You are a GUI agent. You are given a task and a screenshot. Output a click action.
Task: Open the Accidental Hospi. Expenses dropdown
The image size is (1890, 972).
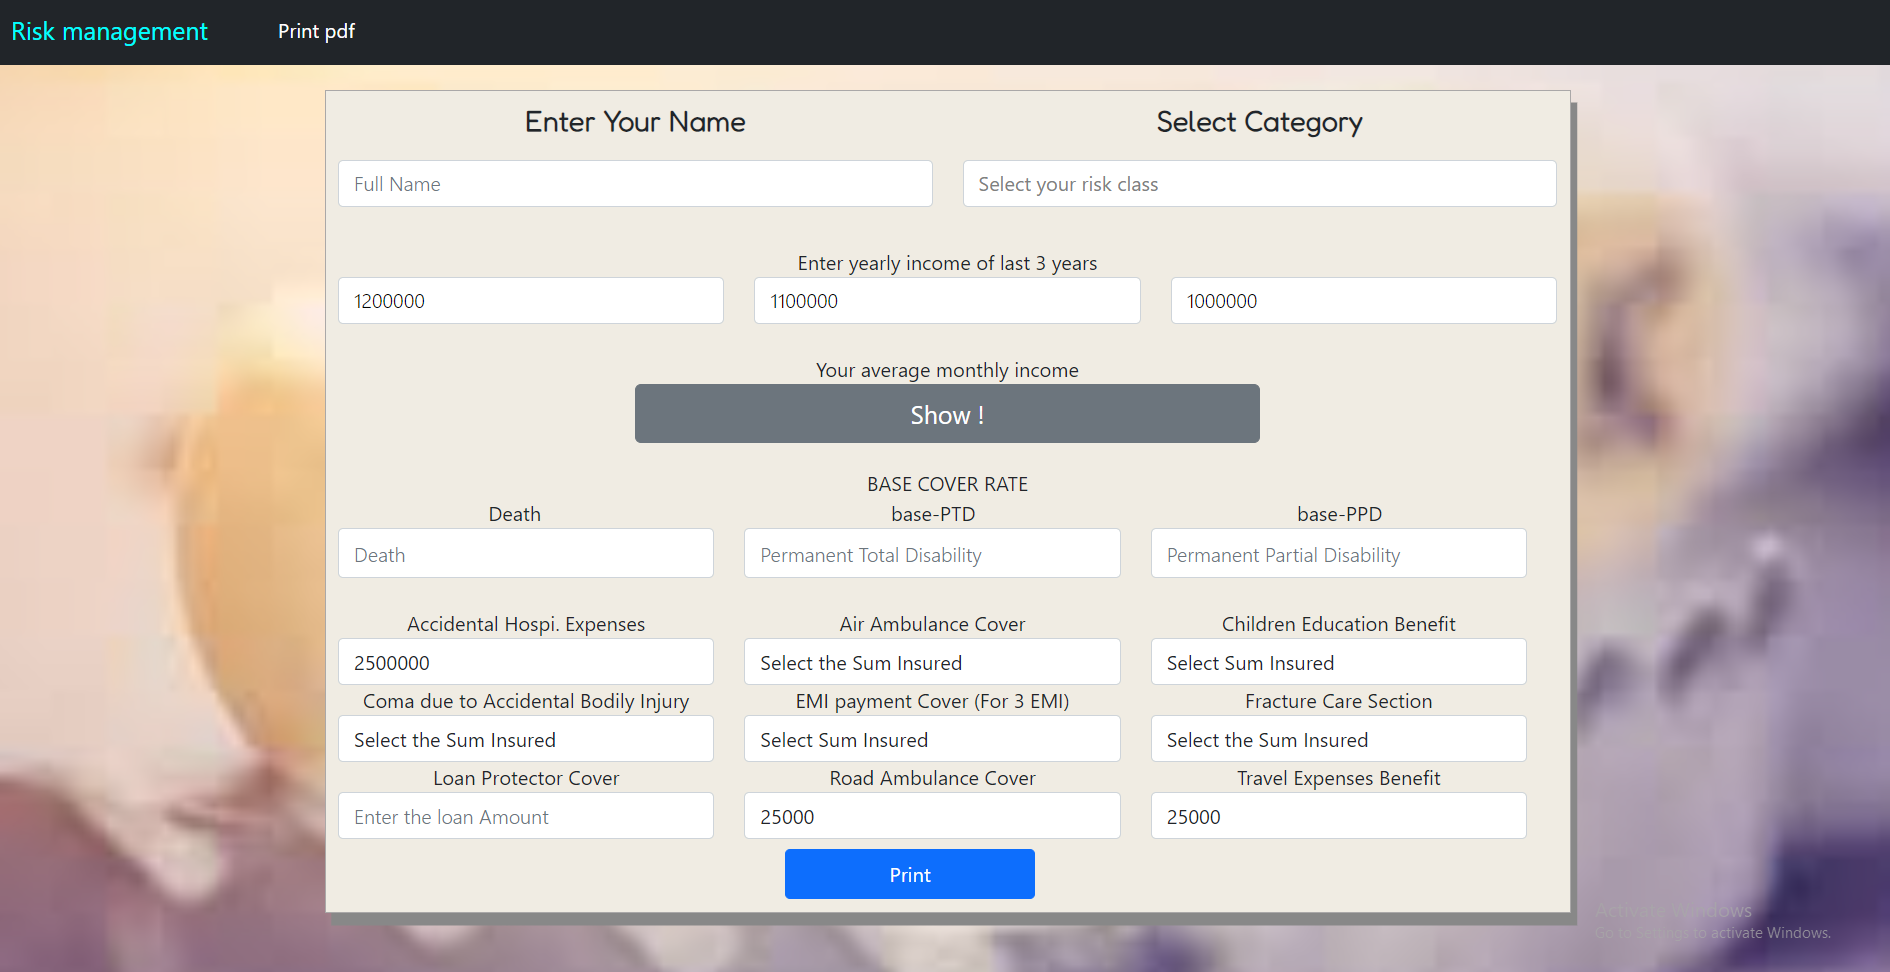tap(525, 662)
